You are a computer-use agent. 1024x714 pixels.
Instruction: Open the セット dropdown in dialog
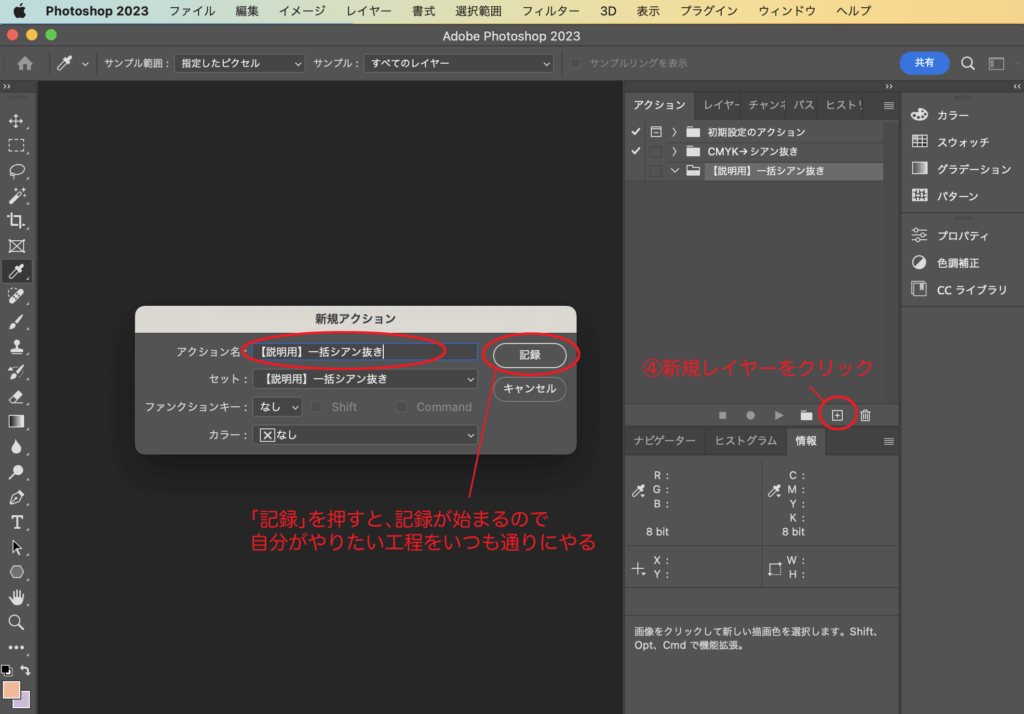tap(365, 379)
